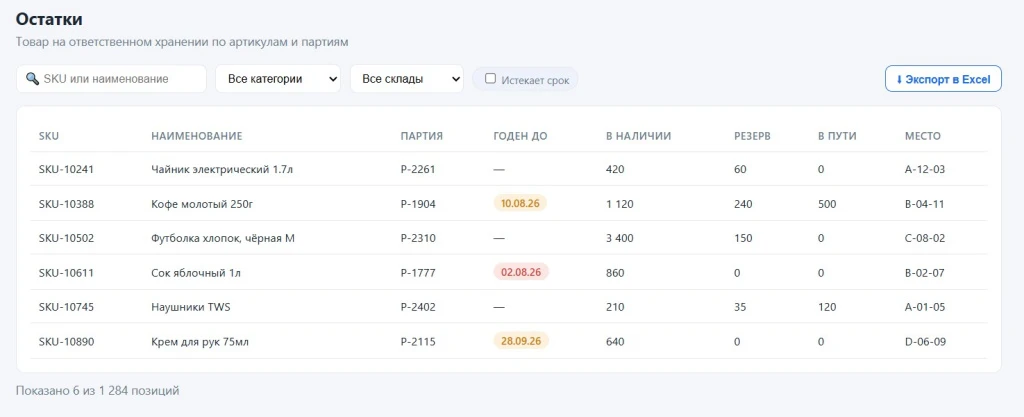
Task: Focus the SKU or name search field
Action: (111, 79)
